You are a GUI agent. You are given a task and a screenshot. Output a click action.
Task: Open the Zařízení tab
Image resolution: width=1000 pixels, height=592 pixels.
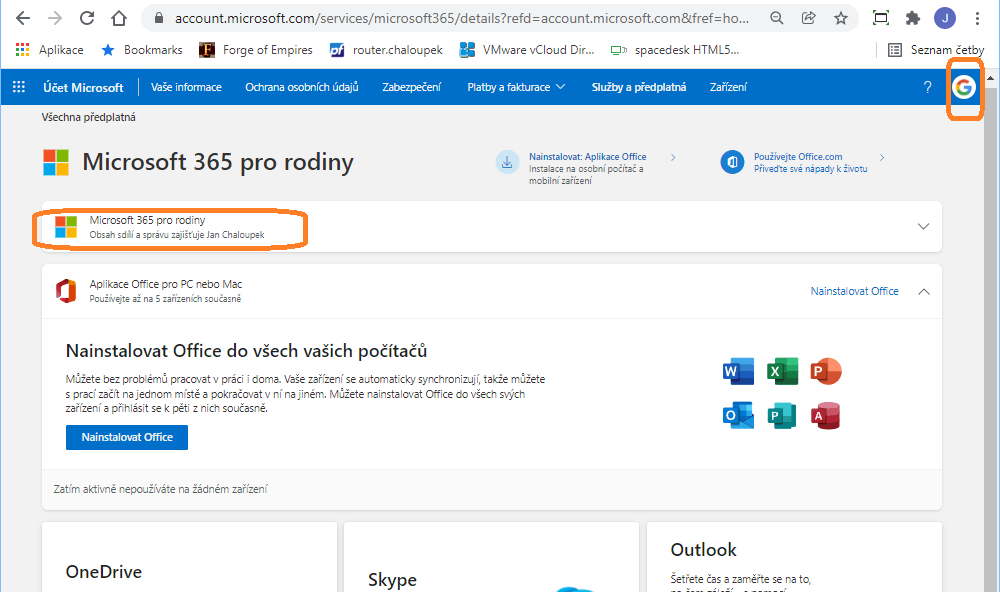pos(728,87)
